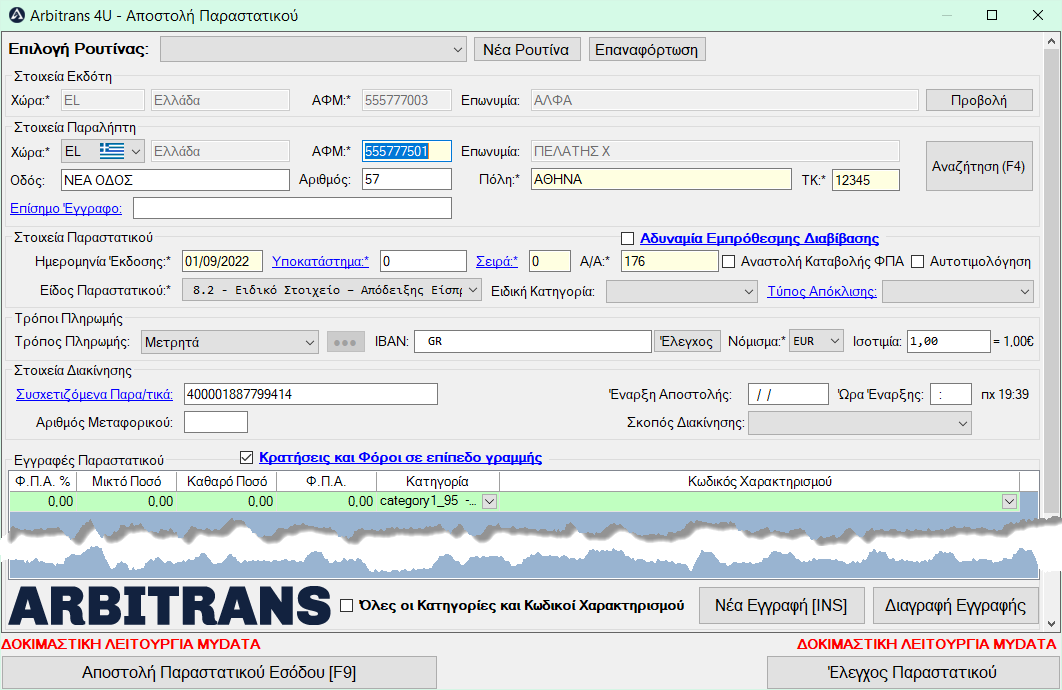Tick Όλες οι Κατηγορίες και Κωδικοί Χαρακτηρισμού

[x=346, y=605]
